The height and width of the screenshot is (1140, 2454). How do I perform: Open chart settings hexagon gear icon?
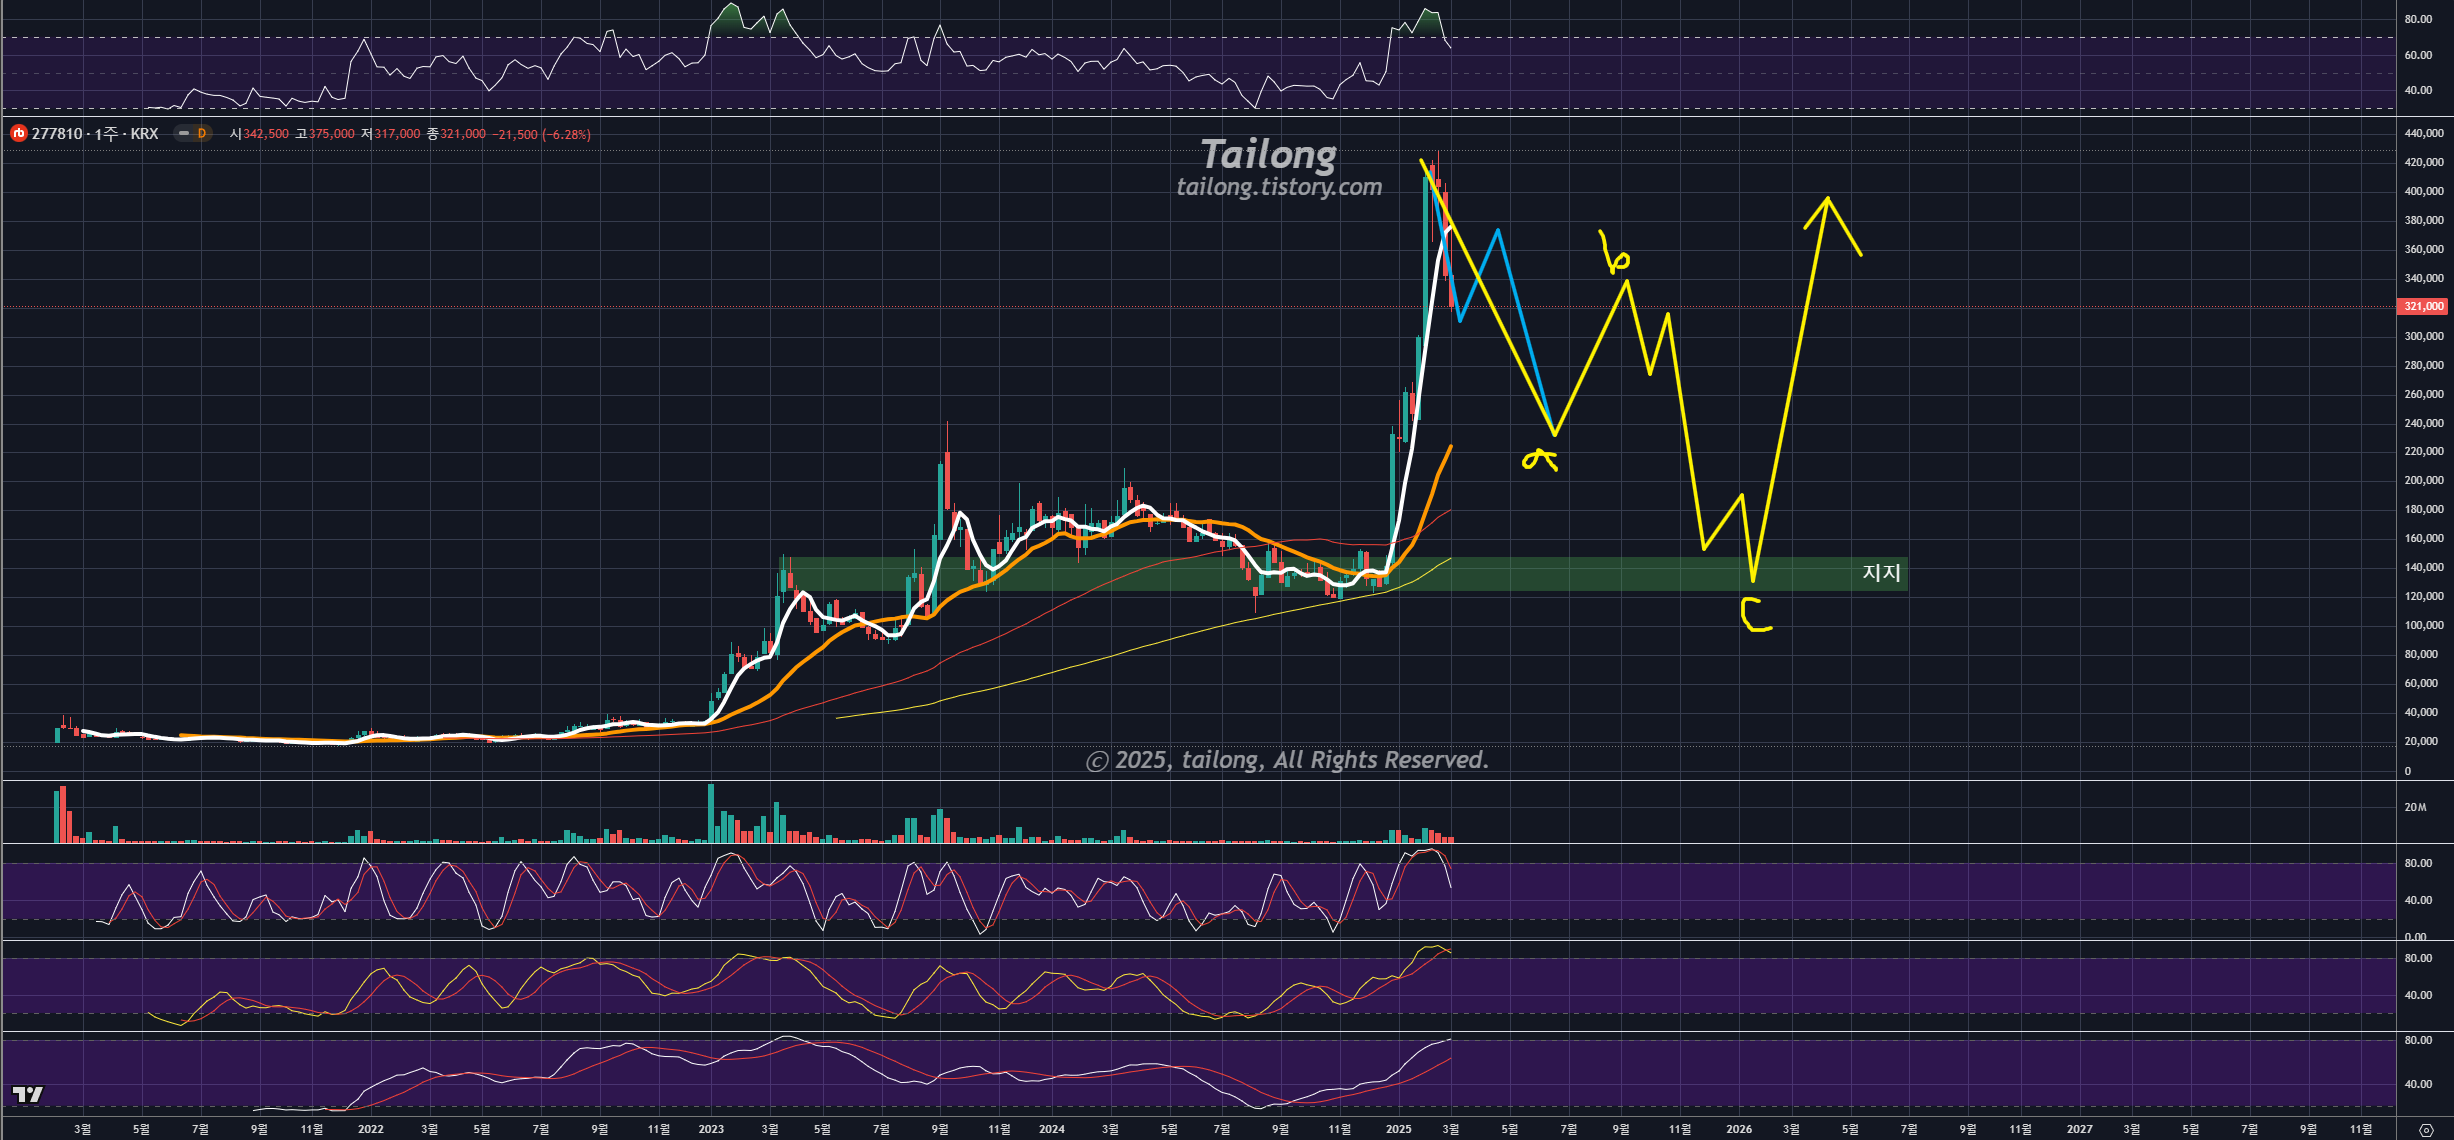point(2425,1130)
